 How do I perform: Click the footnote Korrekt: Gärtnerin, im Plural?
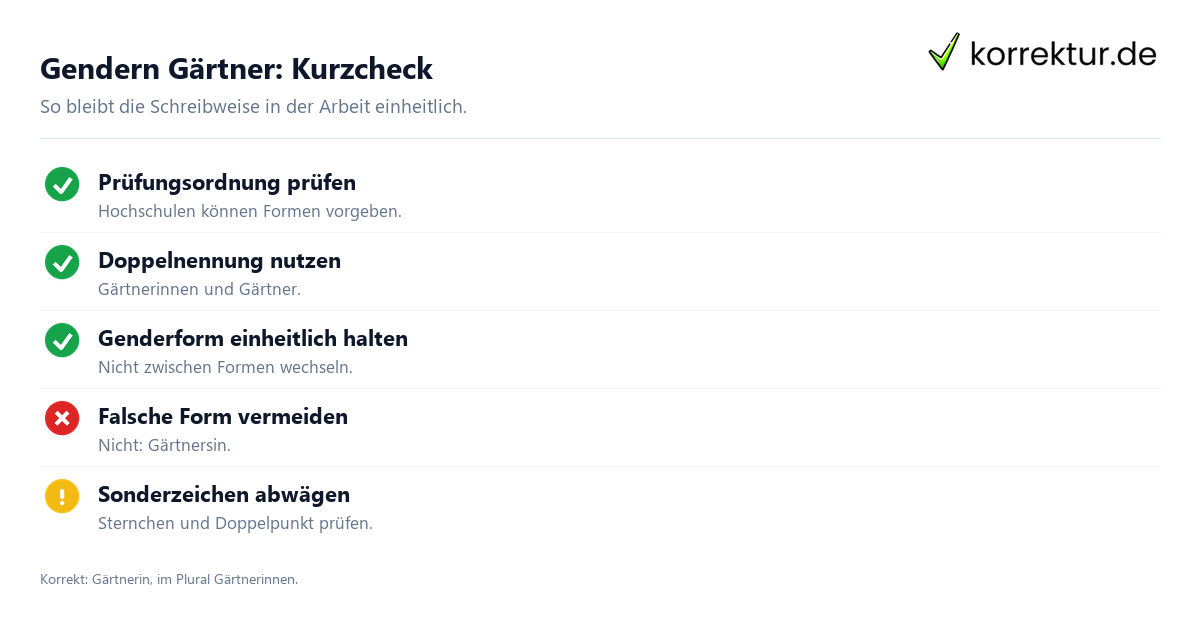169,579
